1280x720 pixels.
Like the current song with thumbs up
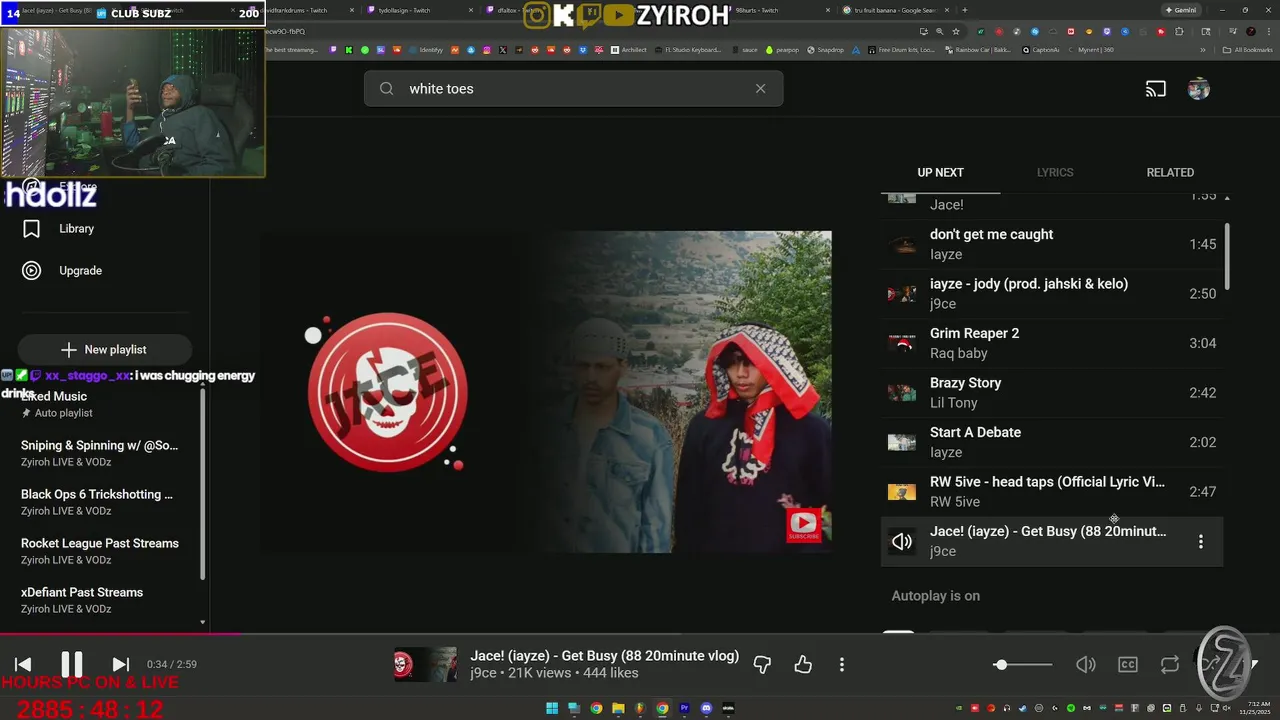point(803,664)
